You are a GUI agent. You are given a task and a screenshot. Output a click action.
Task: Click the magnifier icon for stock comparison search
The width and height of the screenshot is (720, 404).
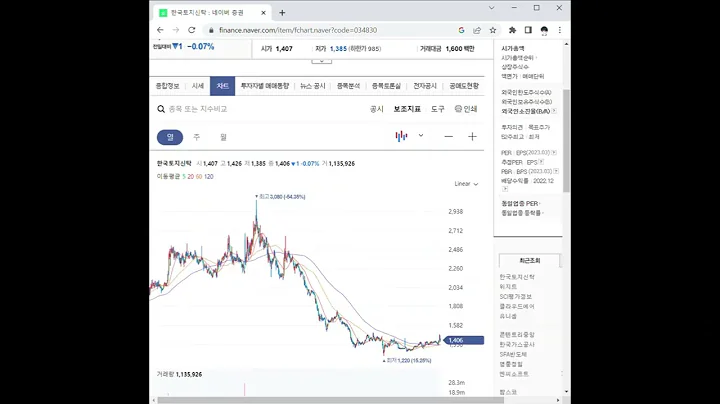pyautogui.click(x=161, y=109)
